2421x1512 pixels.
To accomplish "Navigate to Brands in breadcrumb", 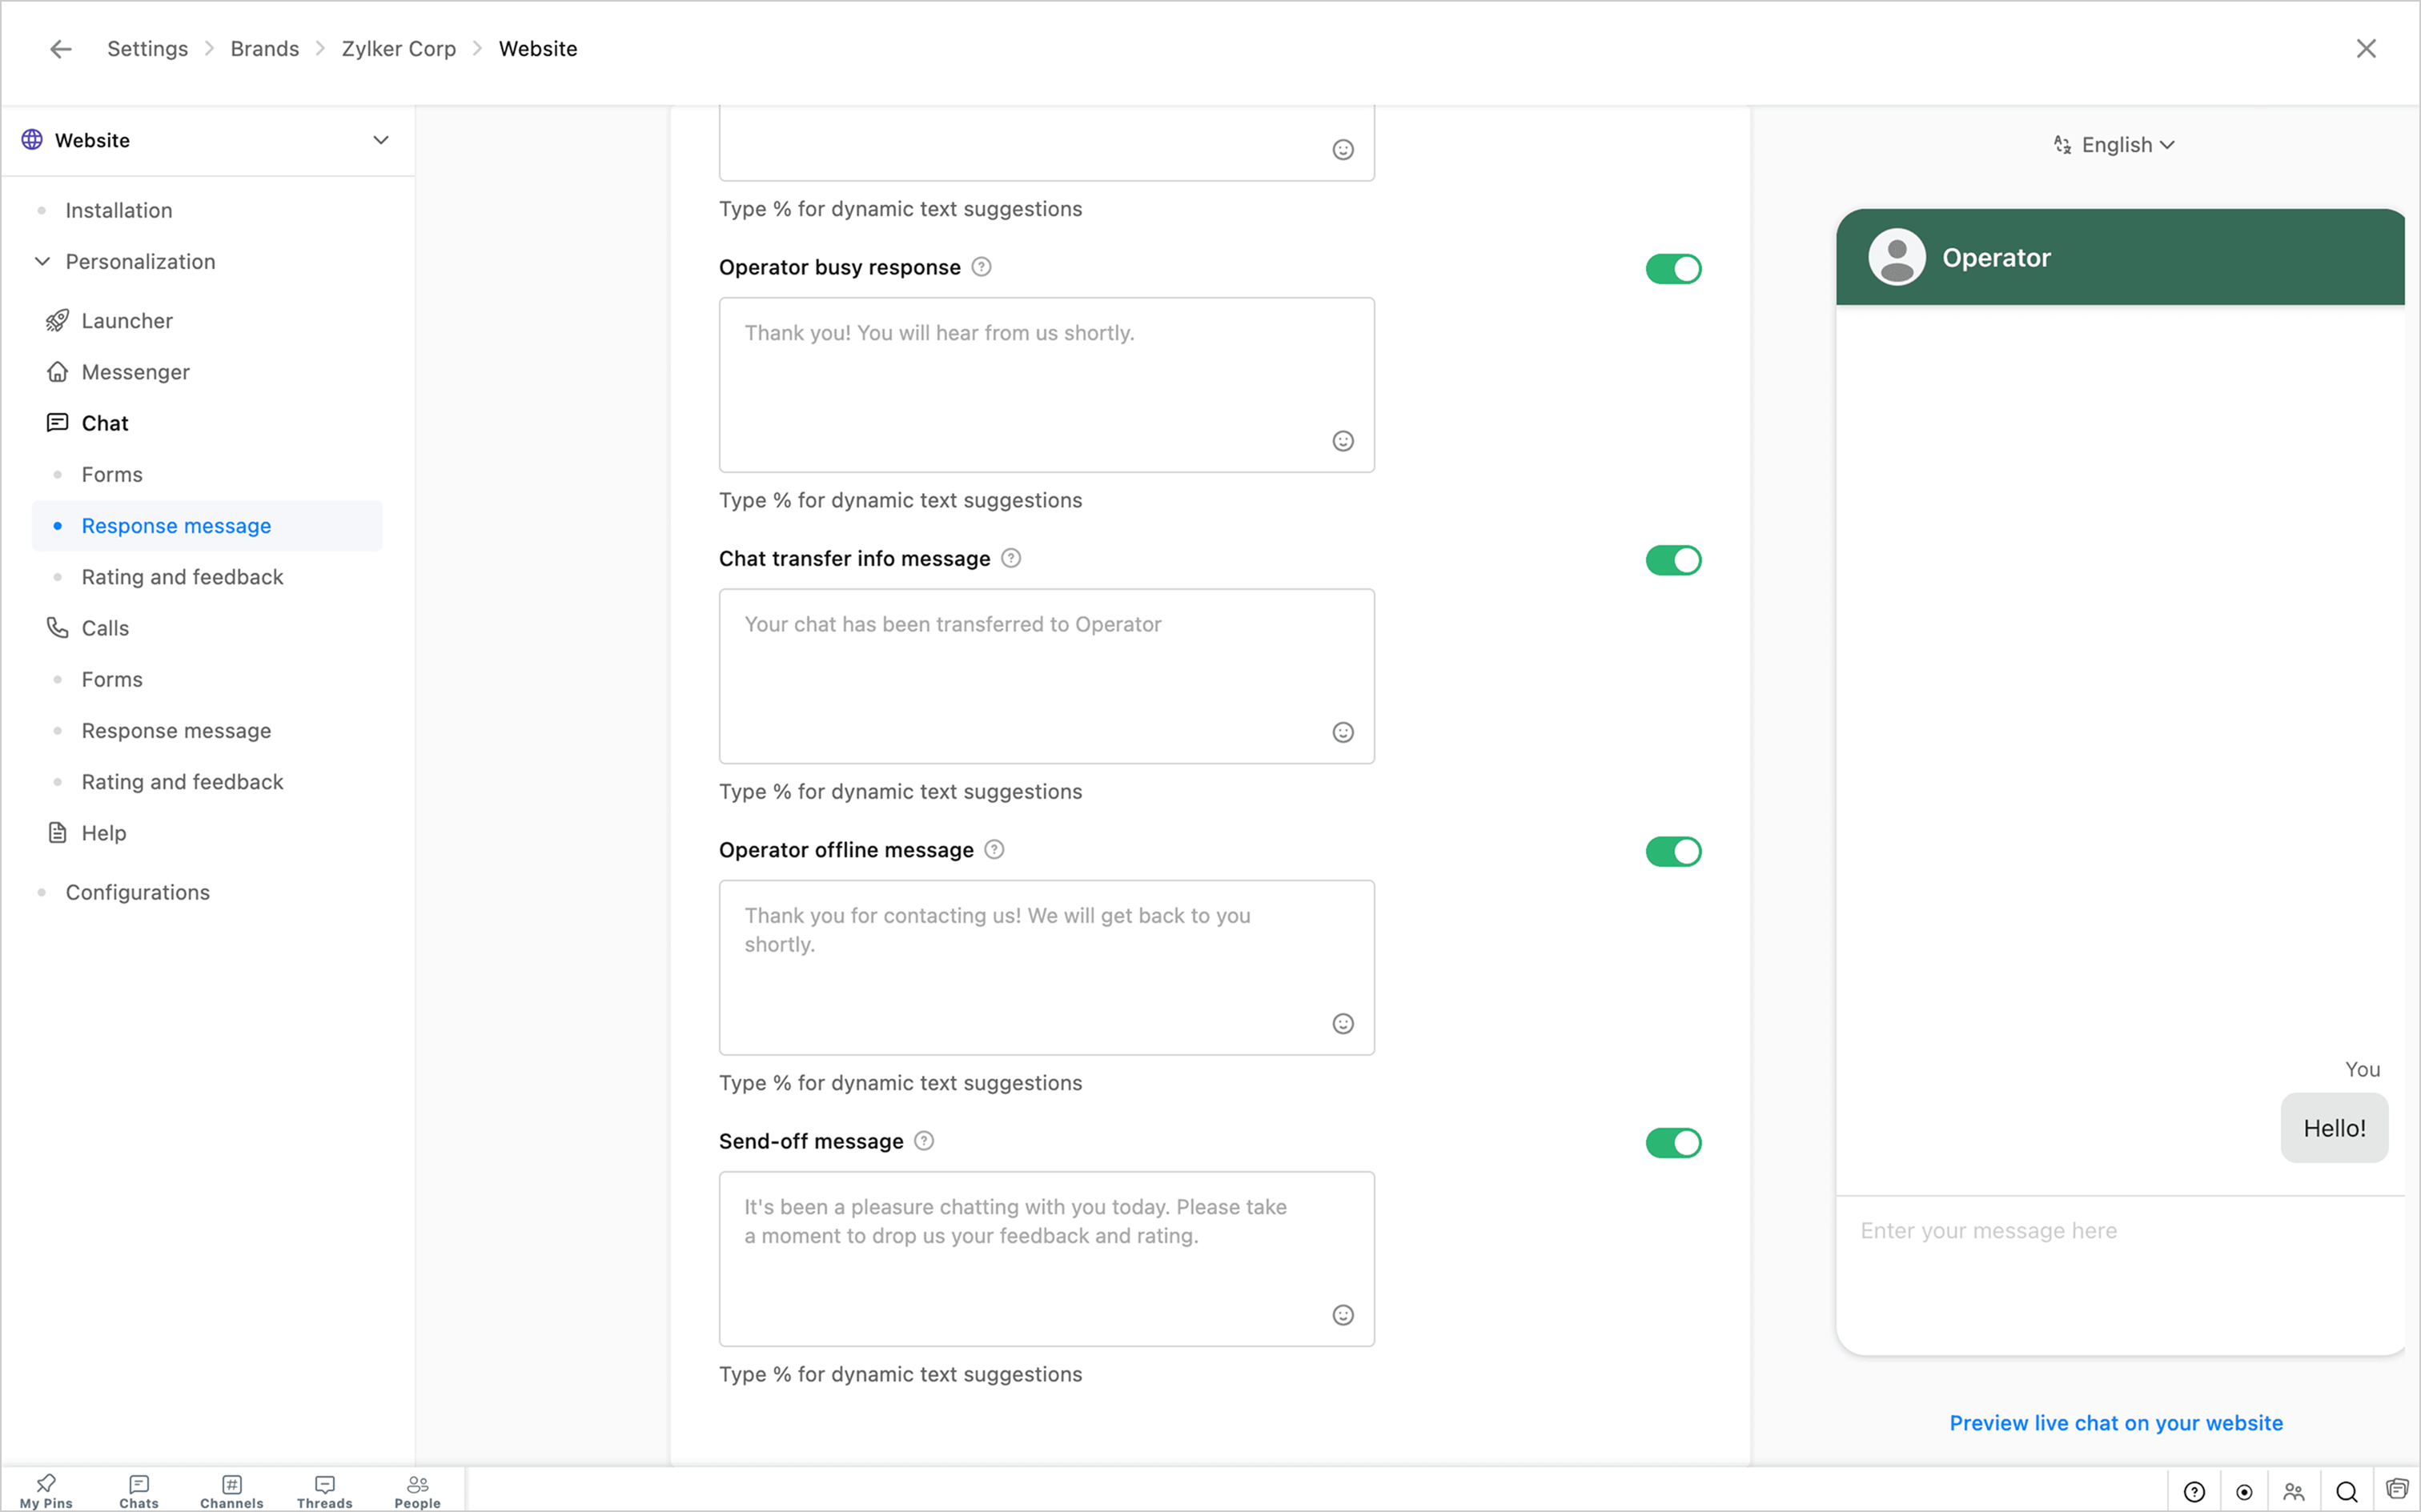I will 264,49.
